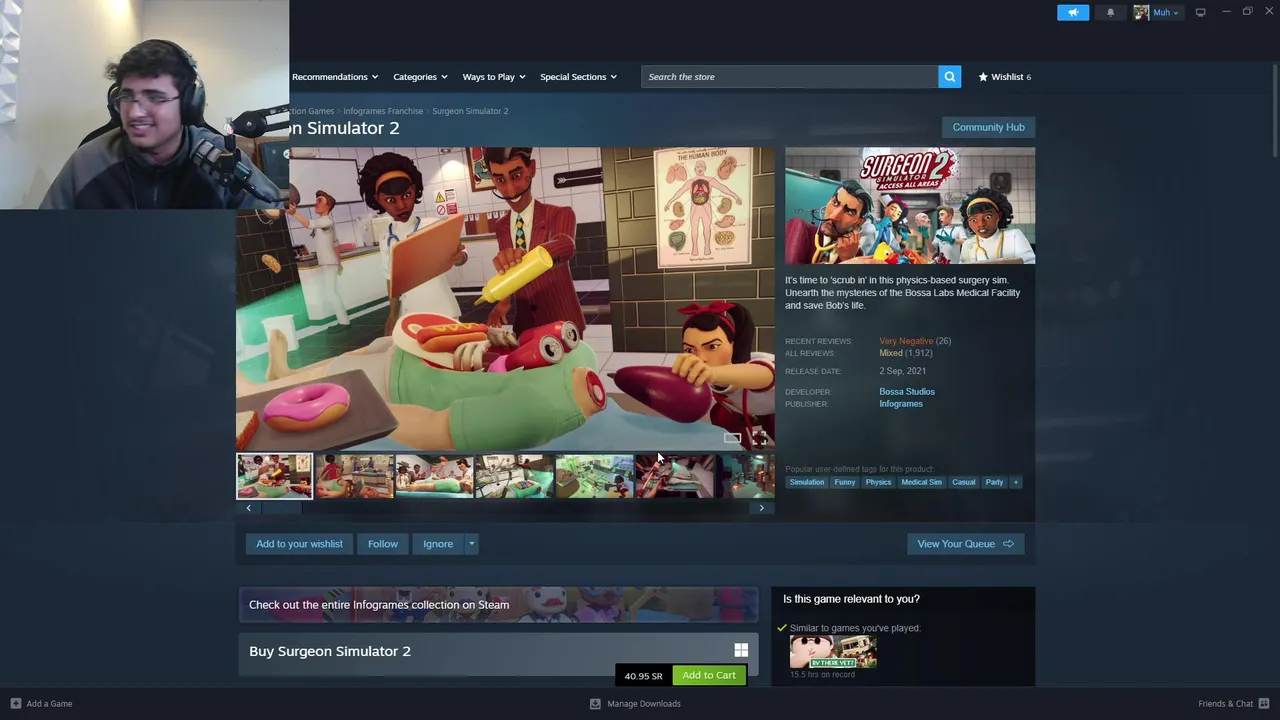
Task: Select the fifth screenshot thumbnail
Action: pos(594,476)
